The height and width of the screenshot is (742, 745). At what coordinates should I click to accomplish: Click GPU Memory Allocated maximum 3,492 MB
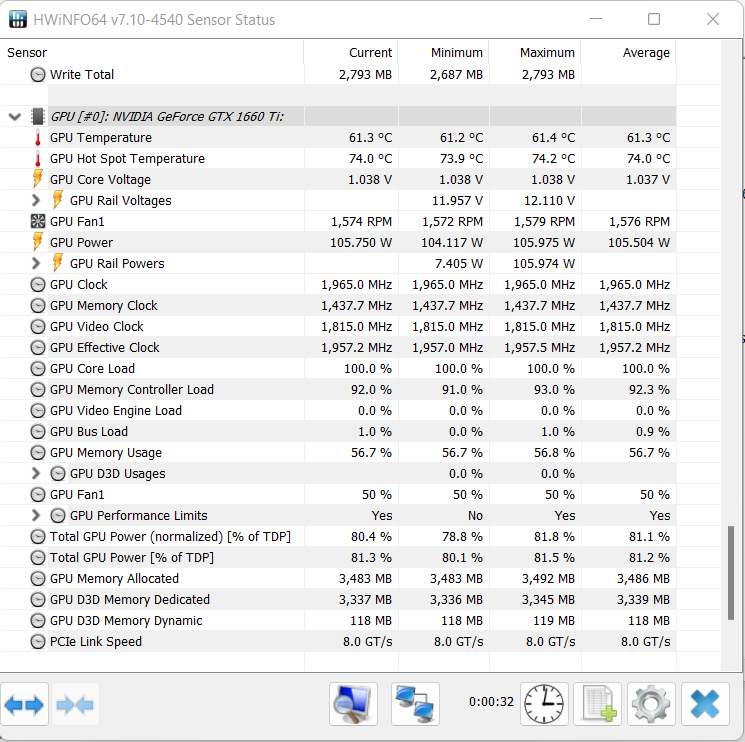point(548,579)
